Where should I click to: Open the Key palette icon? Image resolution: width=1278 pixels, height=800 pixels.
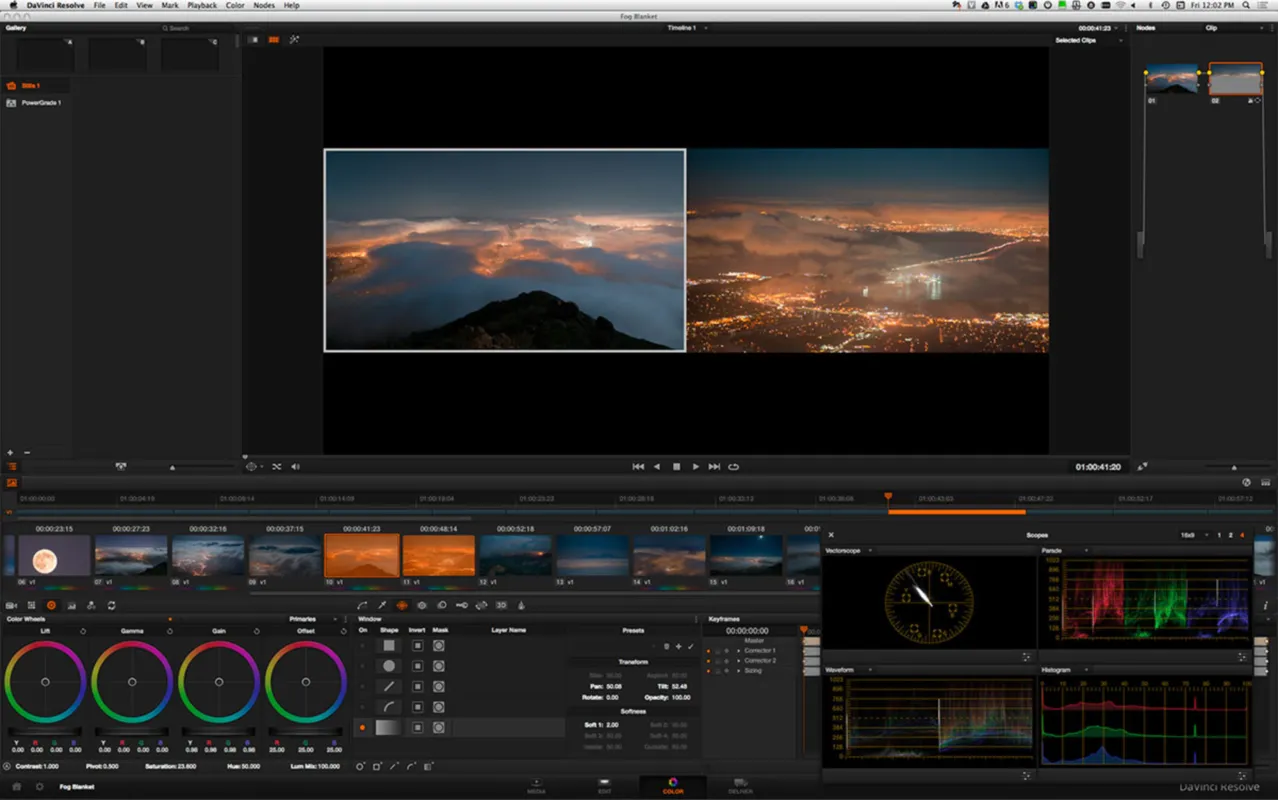click(461, 605)
